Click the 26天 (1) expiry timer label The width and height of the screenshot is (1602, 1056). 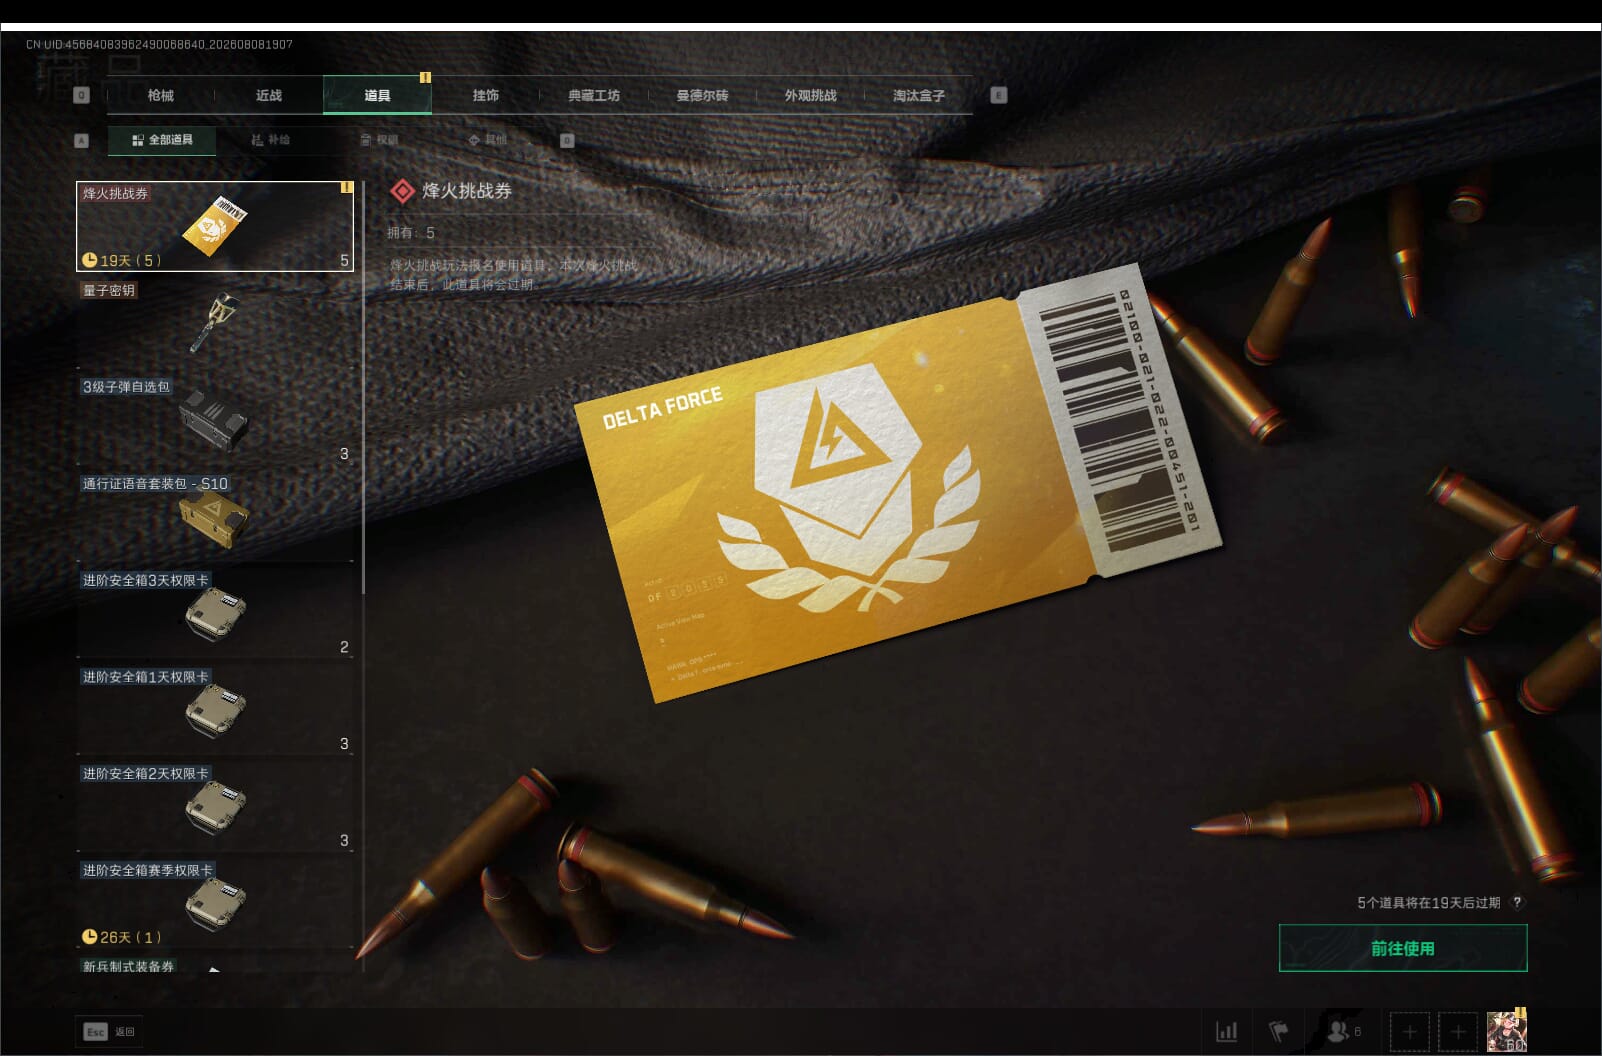[x=121, y=937]
